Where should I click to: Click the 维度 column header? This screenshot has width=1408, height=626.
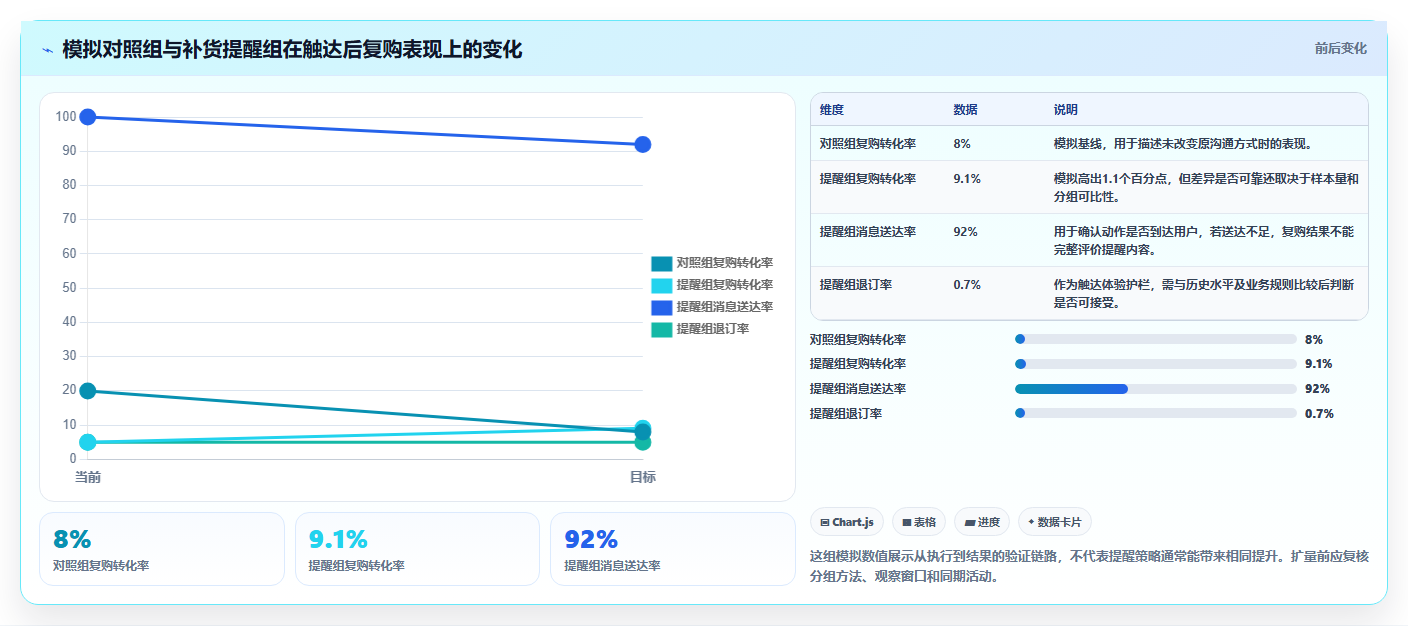pos(832,110)
